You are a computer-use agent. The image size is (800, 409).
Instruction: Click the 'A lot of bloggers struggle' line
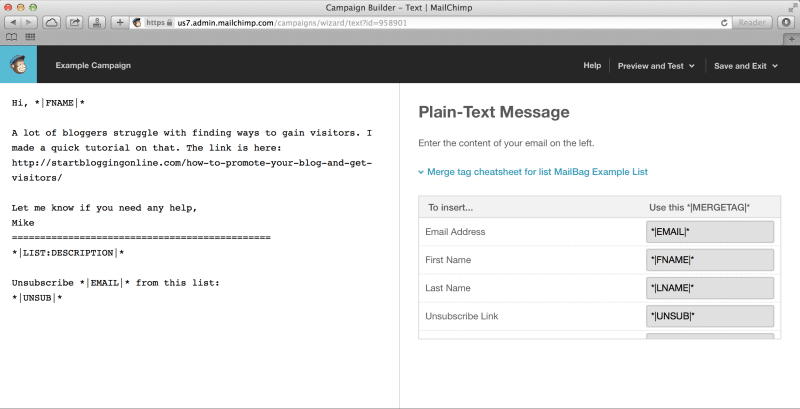(x=192, y=133)
